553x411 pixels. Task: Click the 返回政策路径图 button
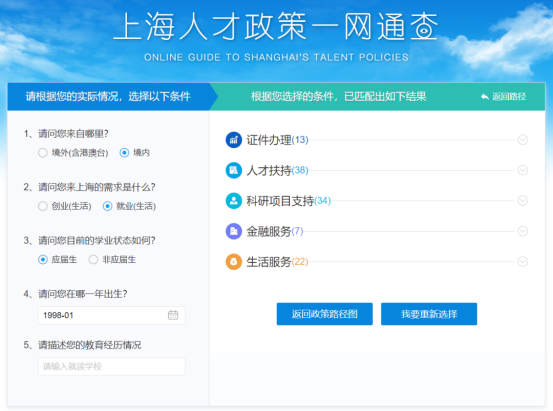324,314
